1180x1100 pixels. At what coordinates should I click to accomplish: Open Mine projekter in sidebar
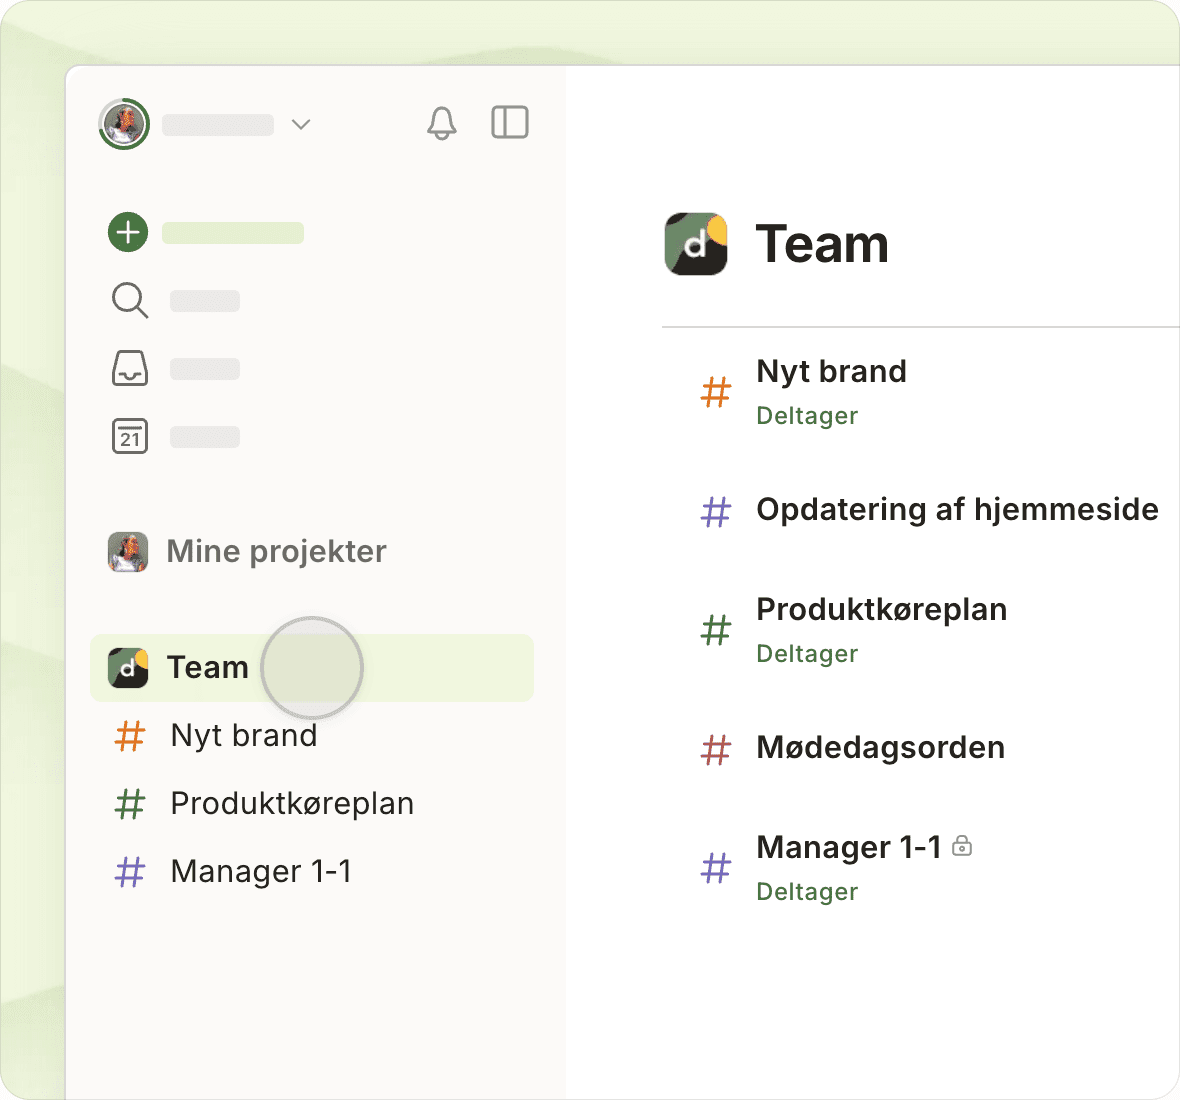click(x=276, y=551)
